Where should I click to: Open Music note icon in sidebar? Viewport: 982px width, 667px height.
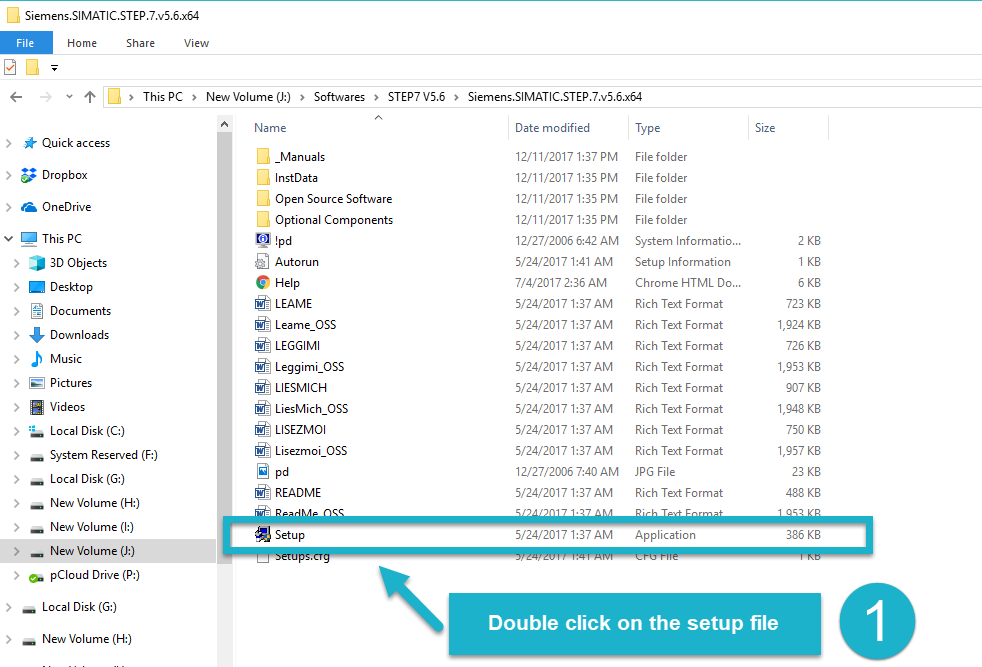[37, 359]
